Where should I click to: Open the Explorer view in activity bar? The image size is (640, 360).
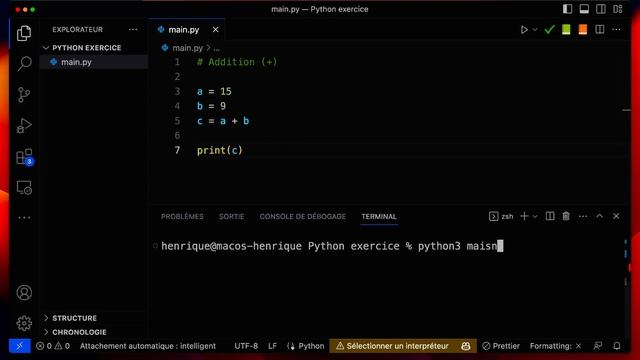click(24, 33)
